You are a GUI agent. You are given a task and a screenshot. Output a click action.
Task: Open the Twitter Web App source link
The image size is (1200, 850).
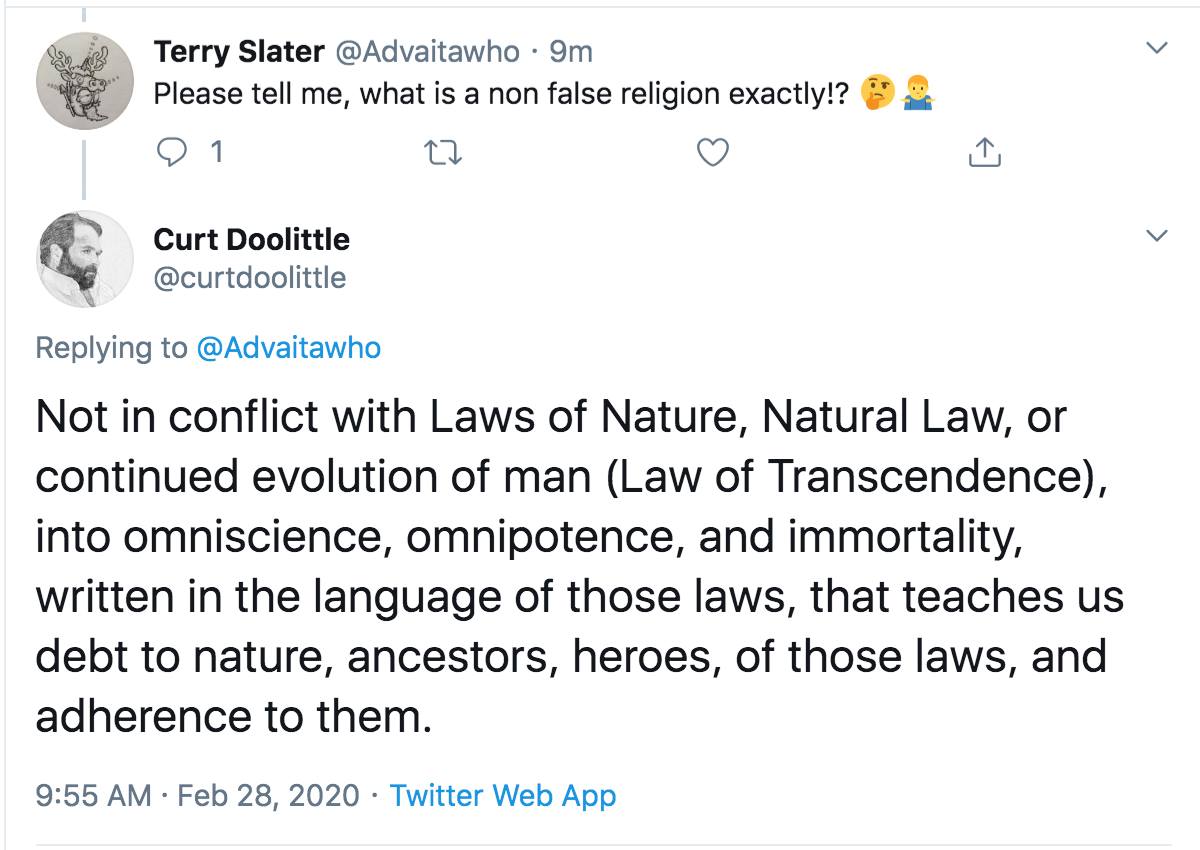[502, 795]
